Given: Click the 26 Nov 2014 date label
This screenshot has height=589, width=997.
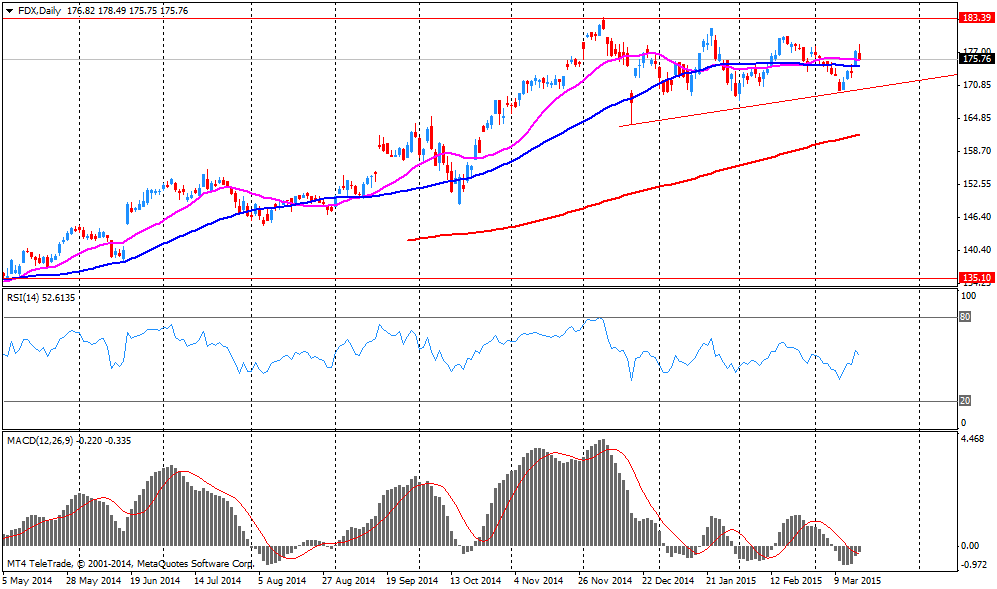Looking at the screenshot, I should click(x=605, y=581).
